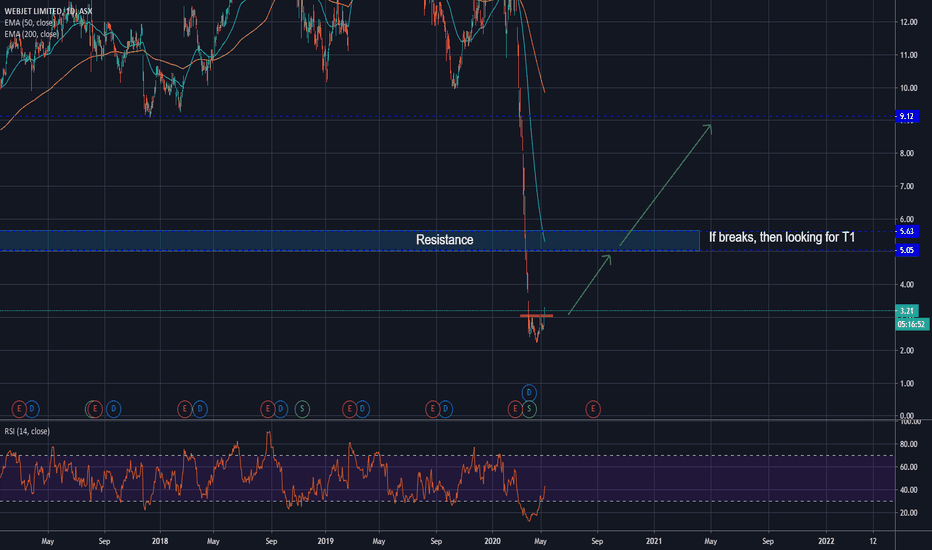Click the current price label 3.21

[x=906, y=310]
